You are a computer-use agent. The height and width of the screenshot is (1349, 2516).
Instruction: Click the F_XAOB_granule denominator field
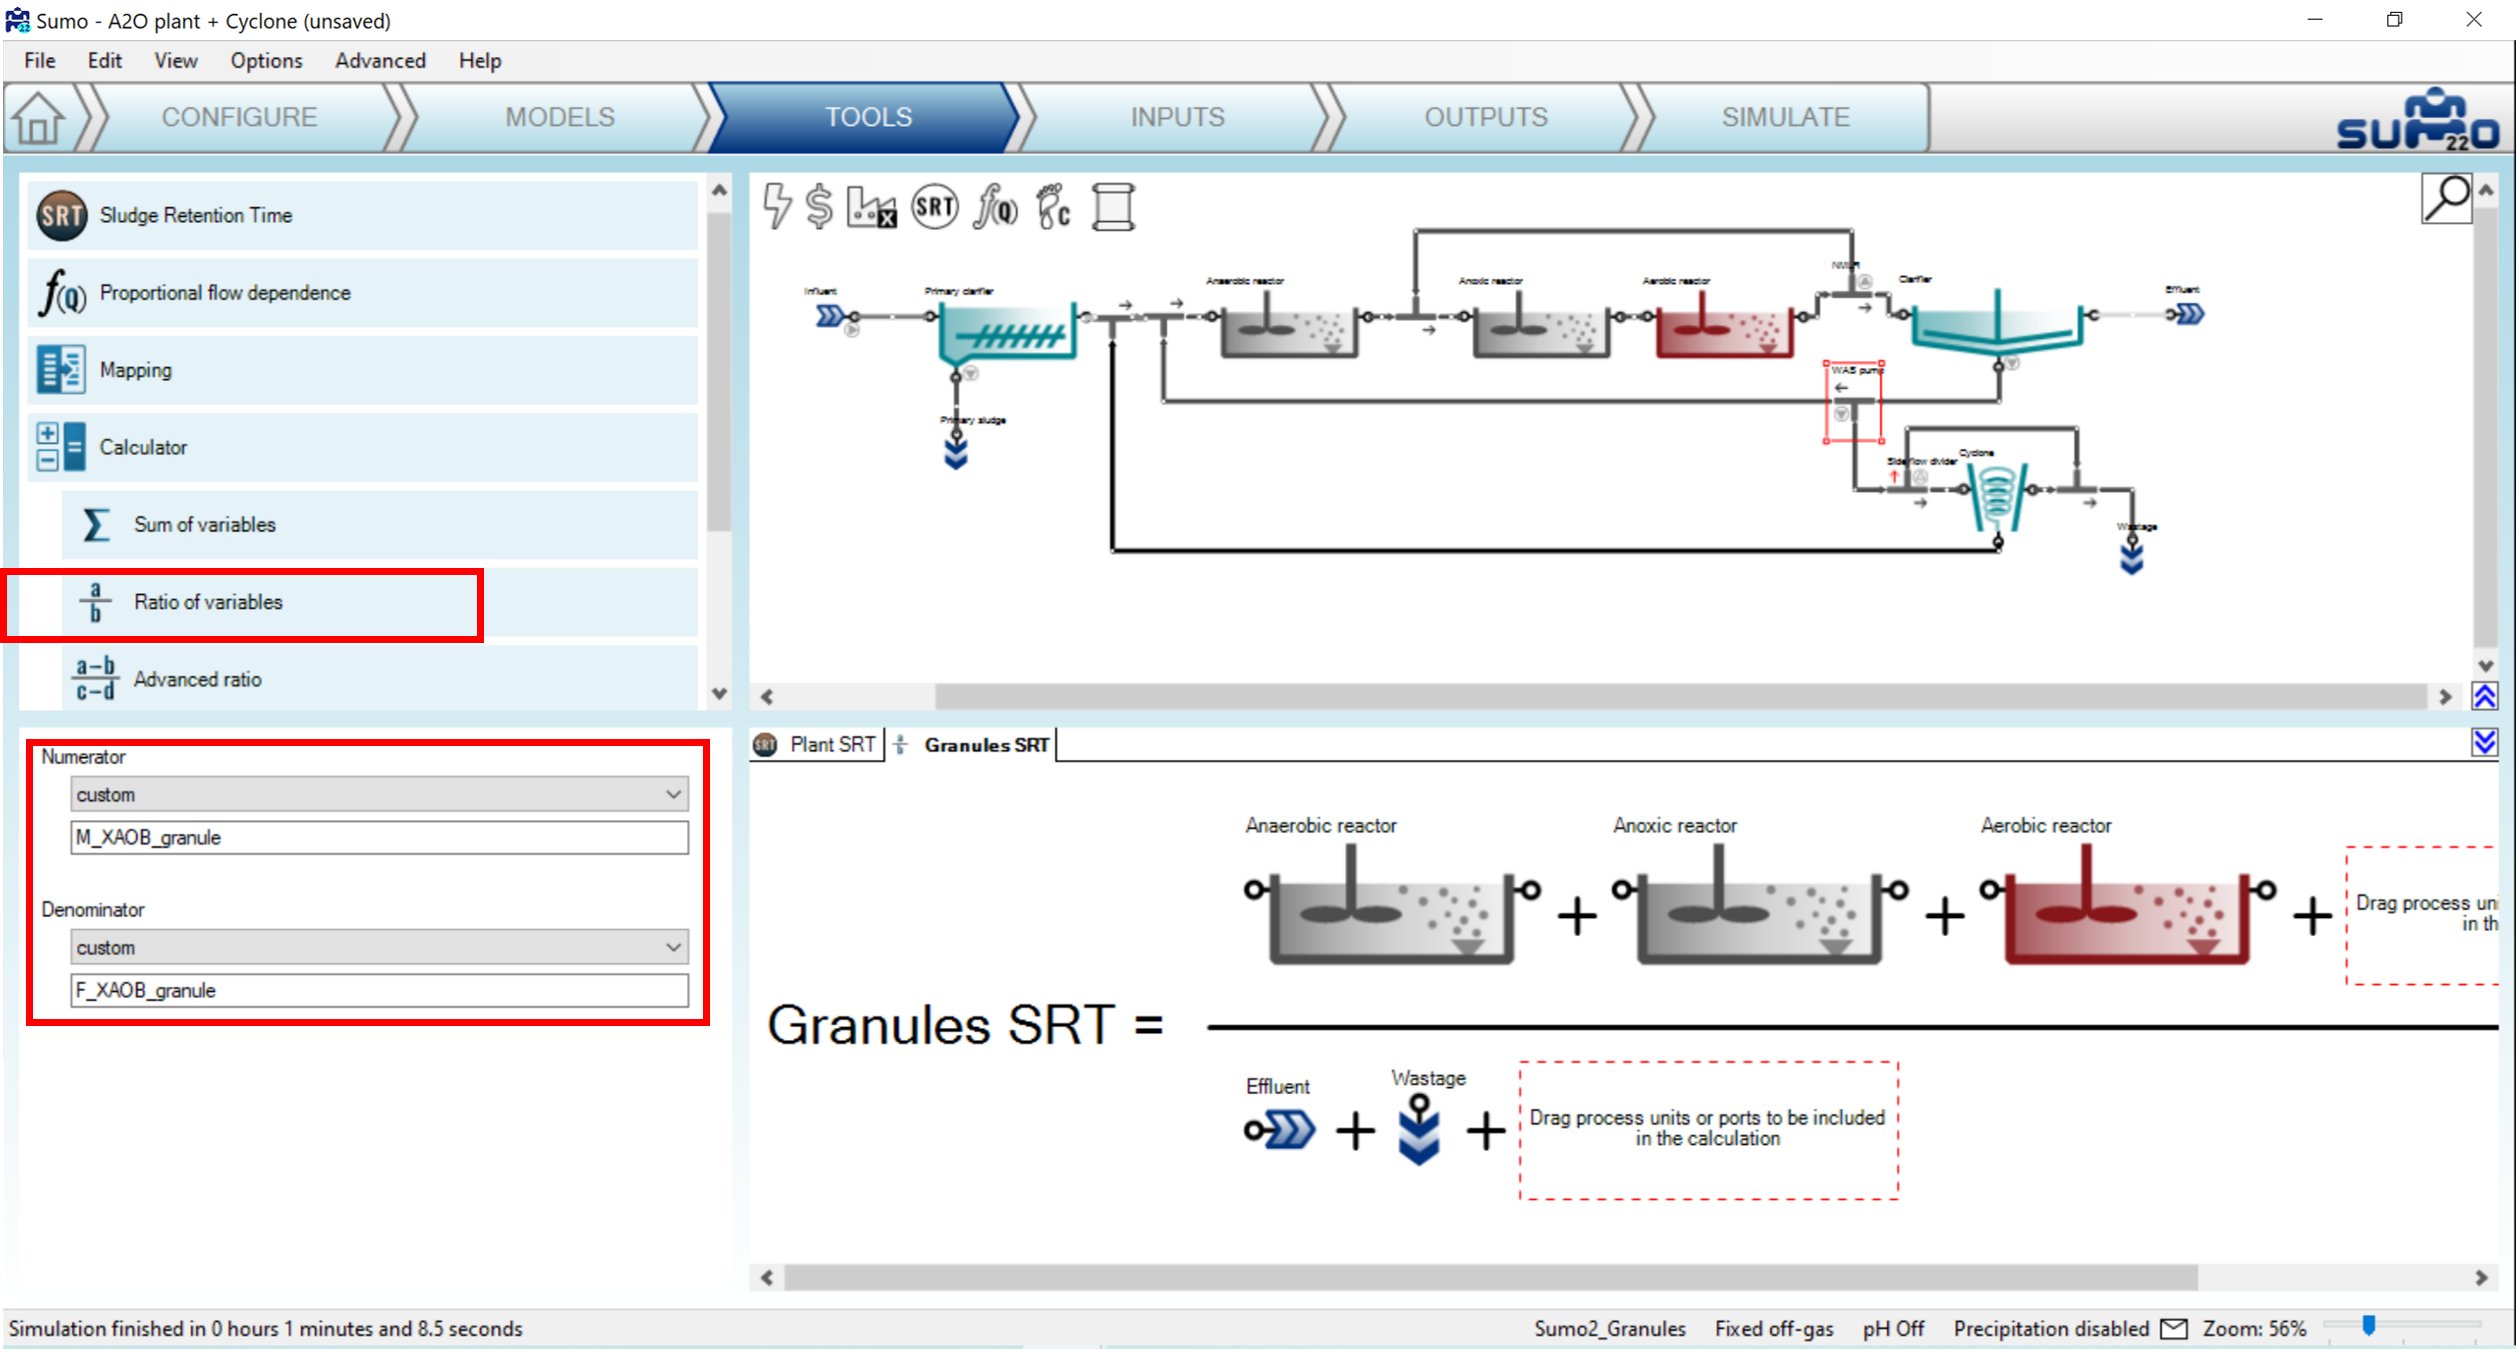[x=379, y=990]
